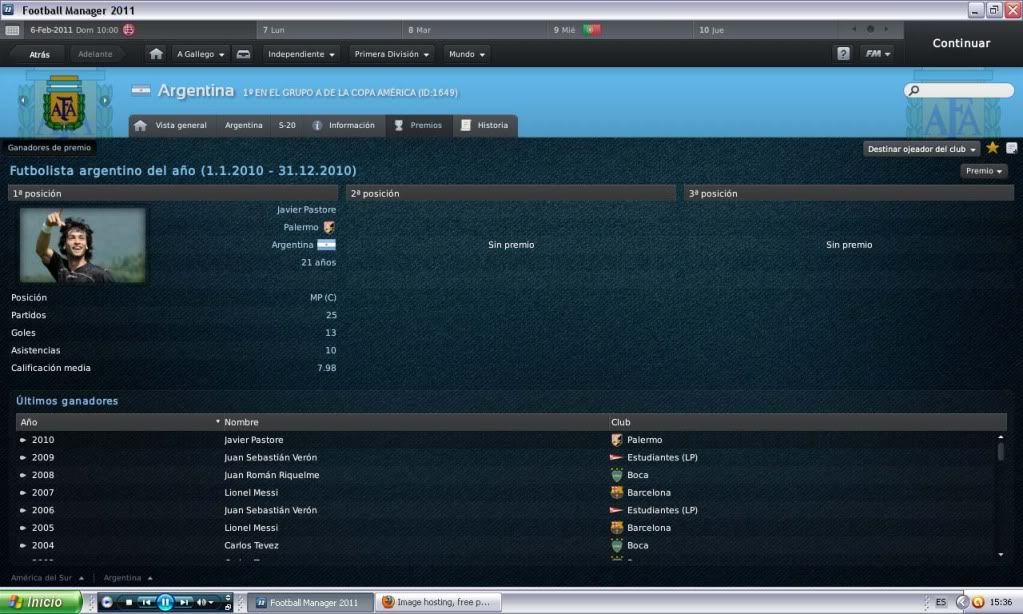Open the Información tab
Screen dimensions: 1023x614
(344, 125)
